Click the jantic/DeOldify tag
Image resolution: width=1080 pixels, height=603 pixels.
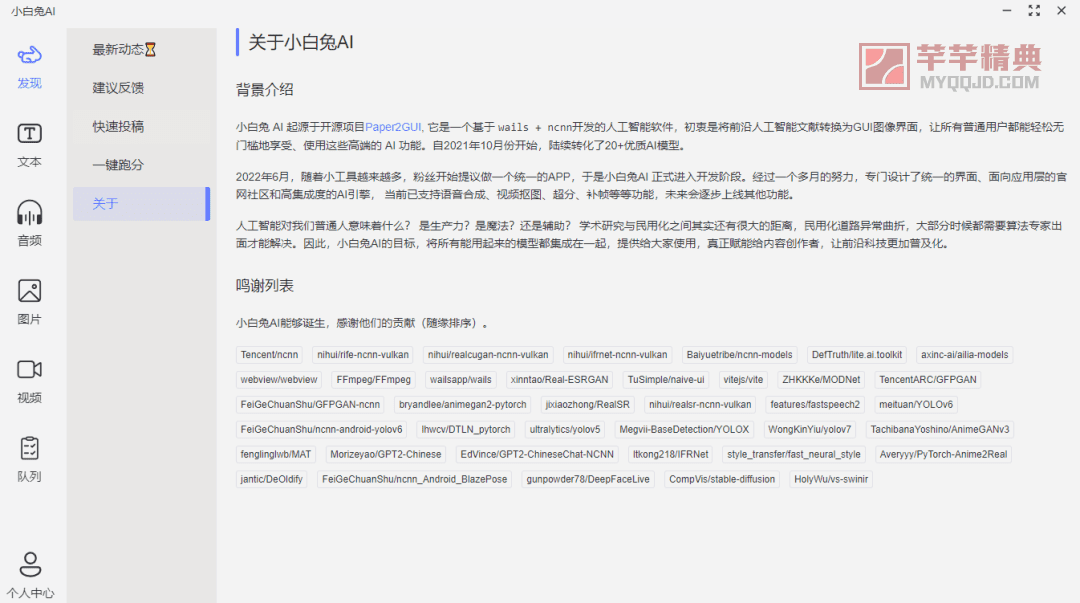click(x=271, y=479)
